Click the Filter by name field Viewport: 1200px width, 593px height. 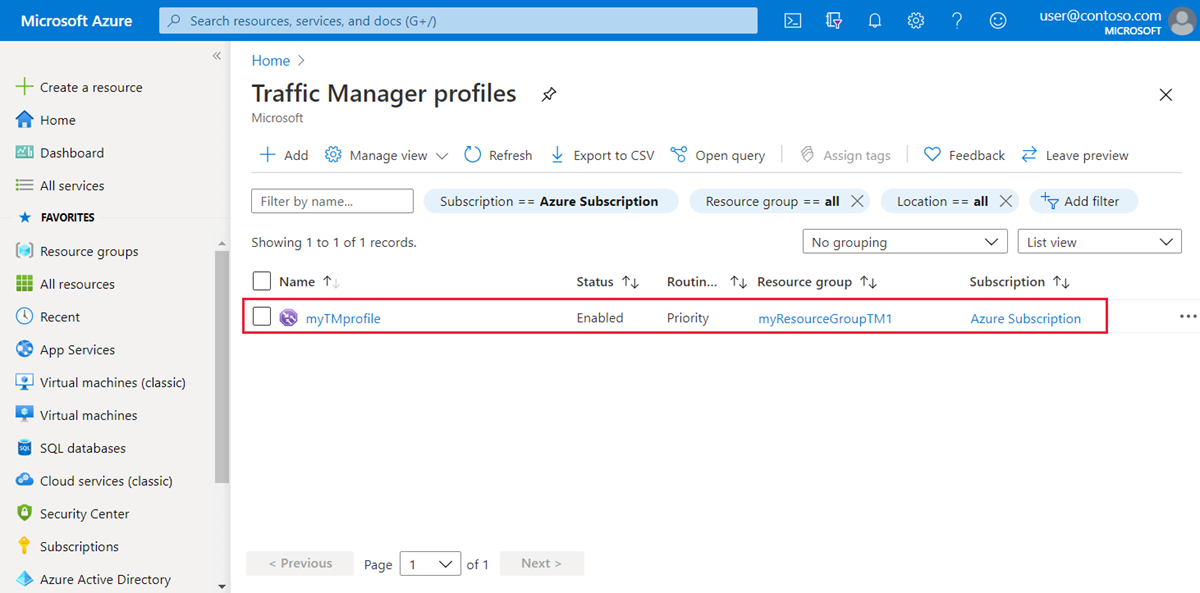click(331, 201)
